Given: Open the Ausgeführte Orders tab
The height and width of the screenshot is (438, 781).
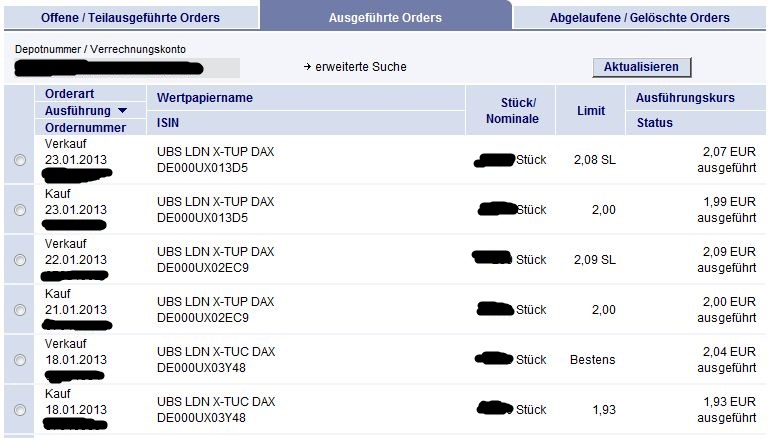Looking at the screenshot, I should coord(385,17).
